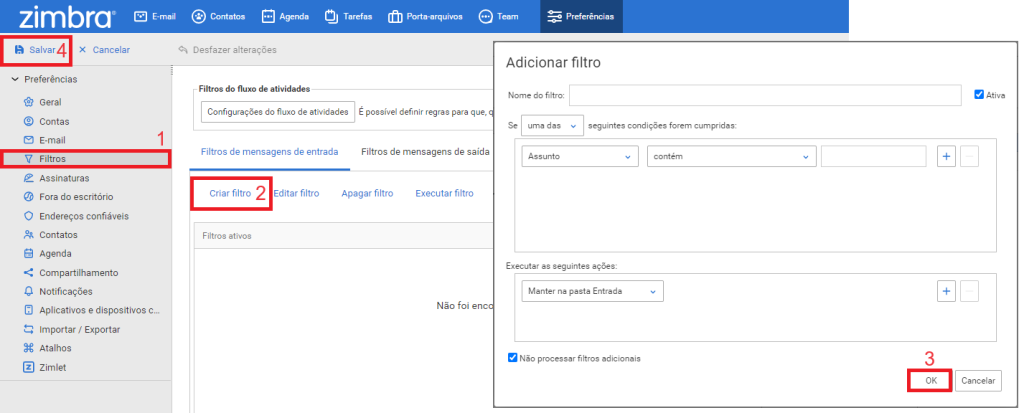
Task: Open Zimlet settings
Action: pyautogui.click(x=52, y=367)
